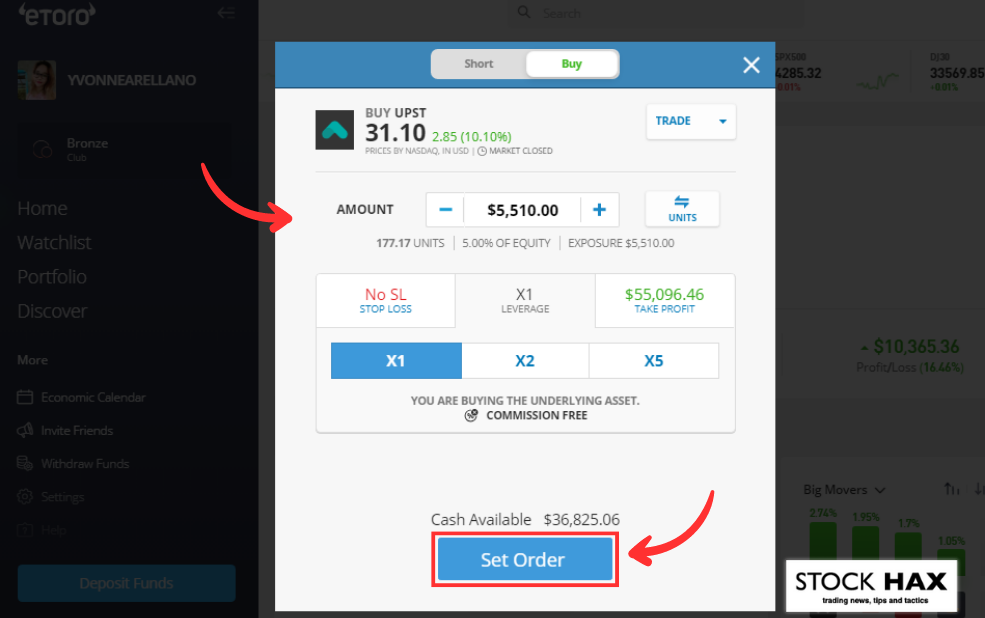Open the Take Profit tab

coord(665,301)
